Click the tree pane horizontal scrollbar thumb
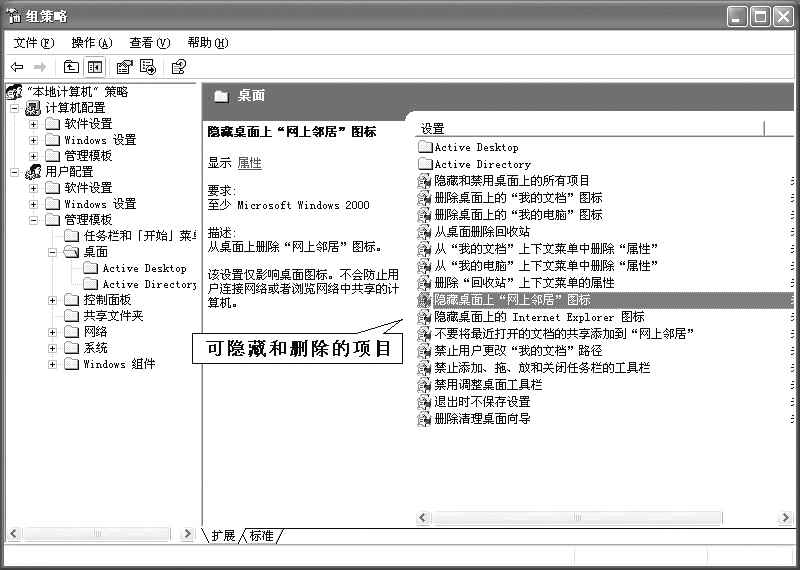Viewport: 800px width, 570px height. click(x=96, y=534)
